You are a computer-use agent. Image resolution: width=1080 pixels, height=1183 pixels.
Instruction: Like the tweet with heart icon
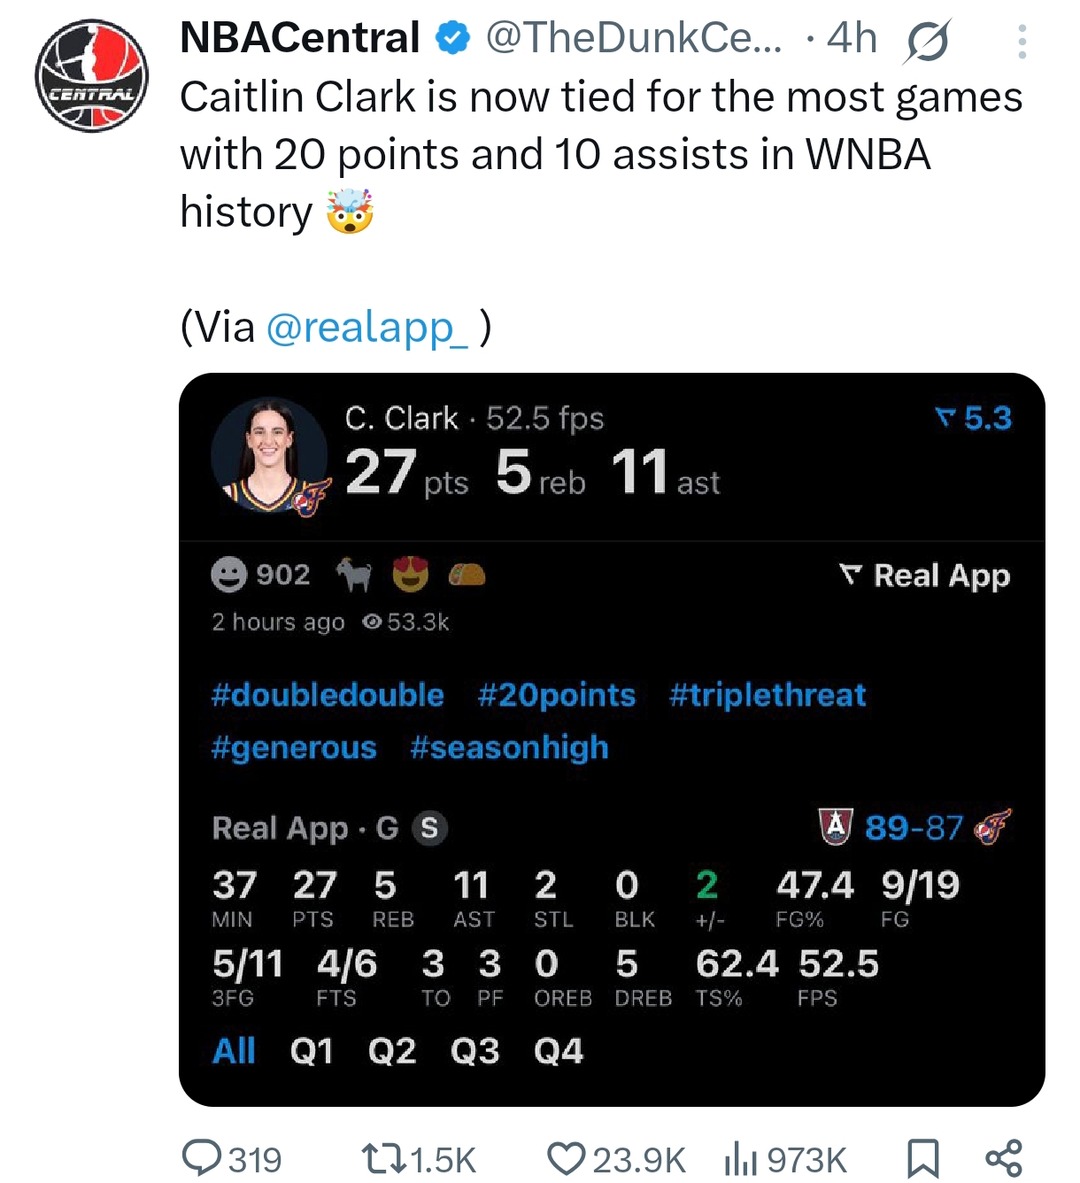point(566,1158)
